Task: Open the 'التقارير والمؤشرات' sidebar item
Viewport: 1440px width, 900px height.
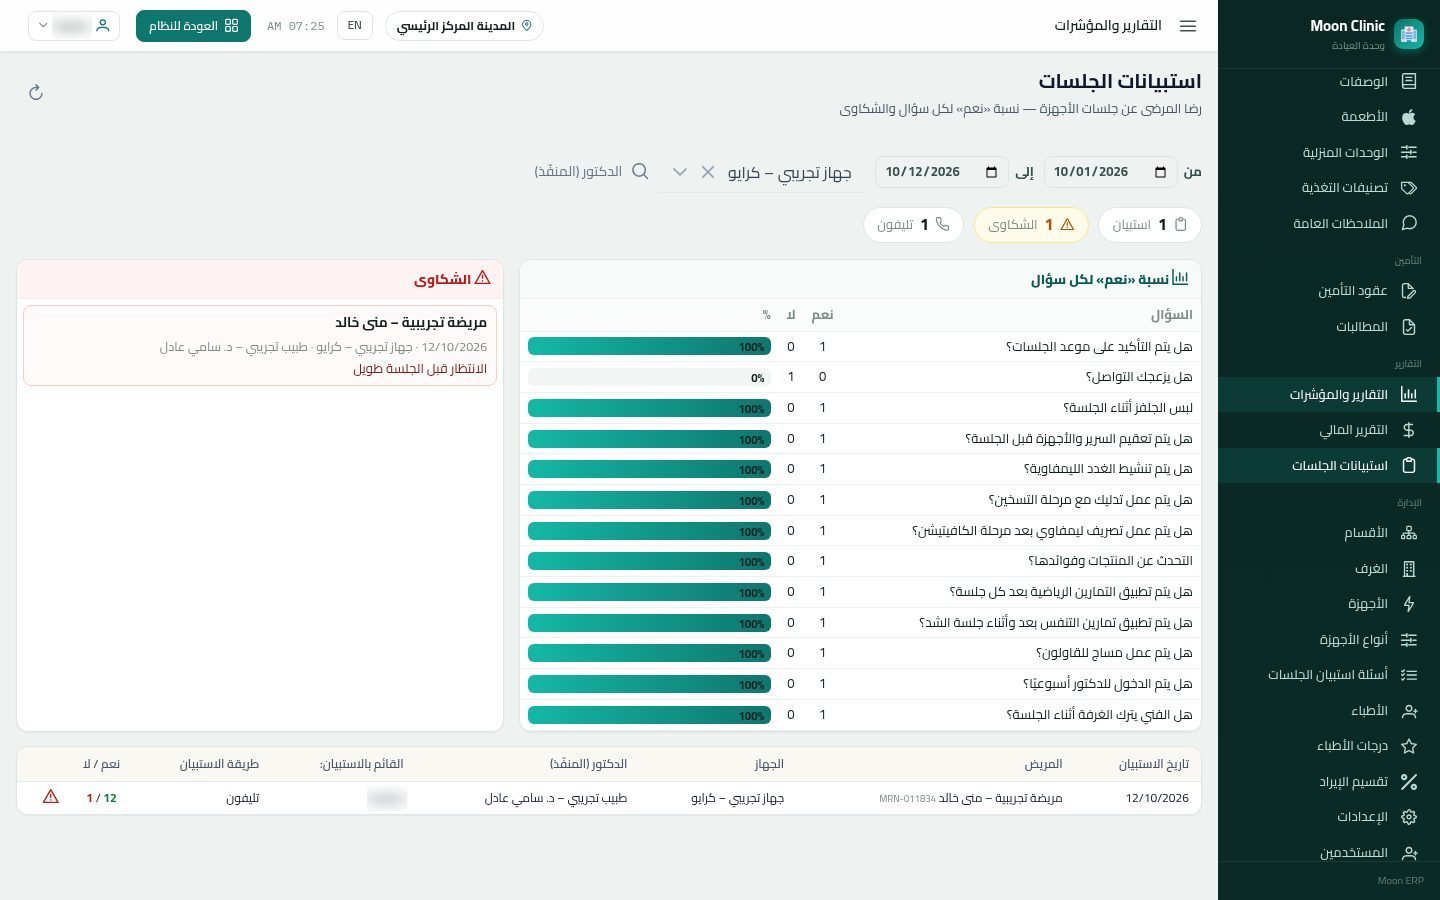Action: click(1329, 395)
